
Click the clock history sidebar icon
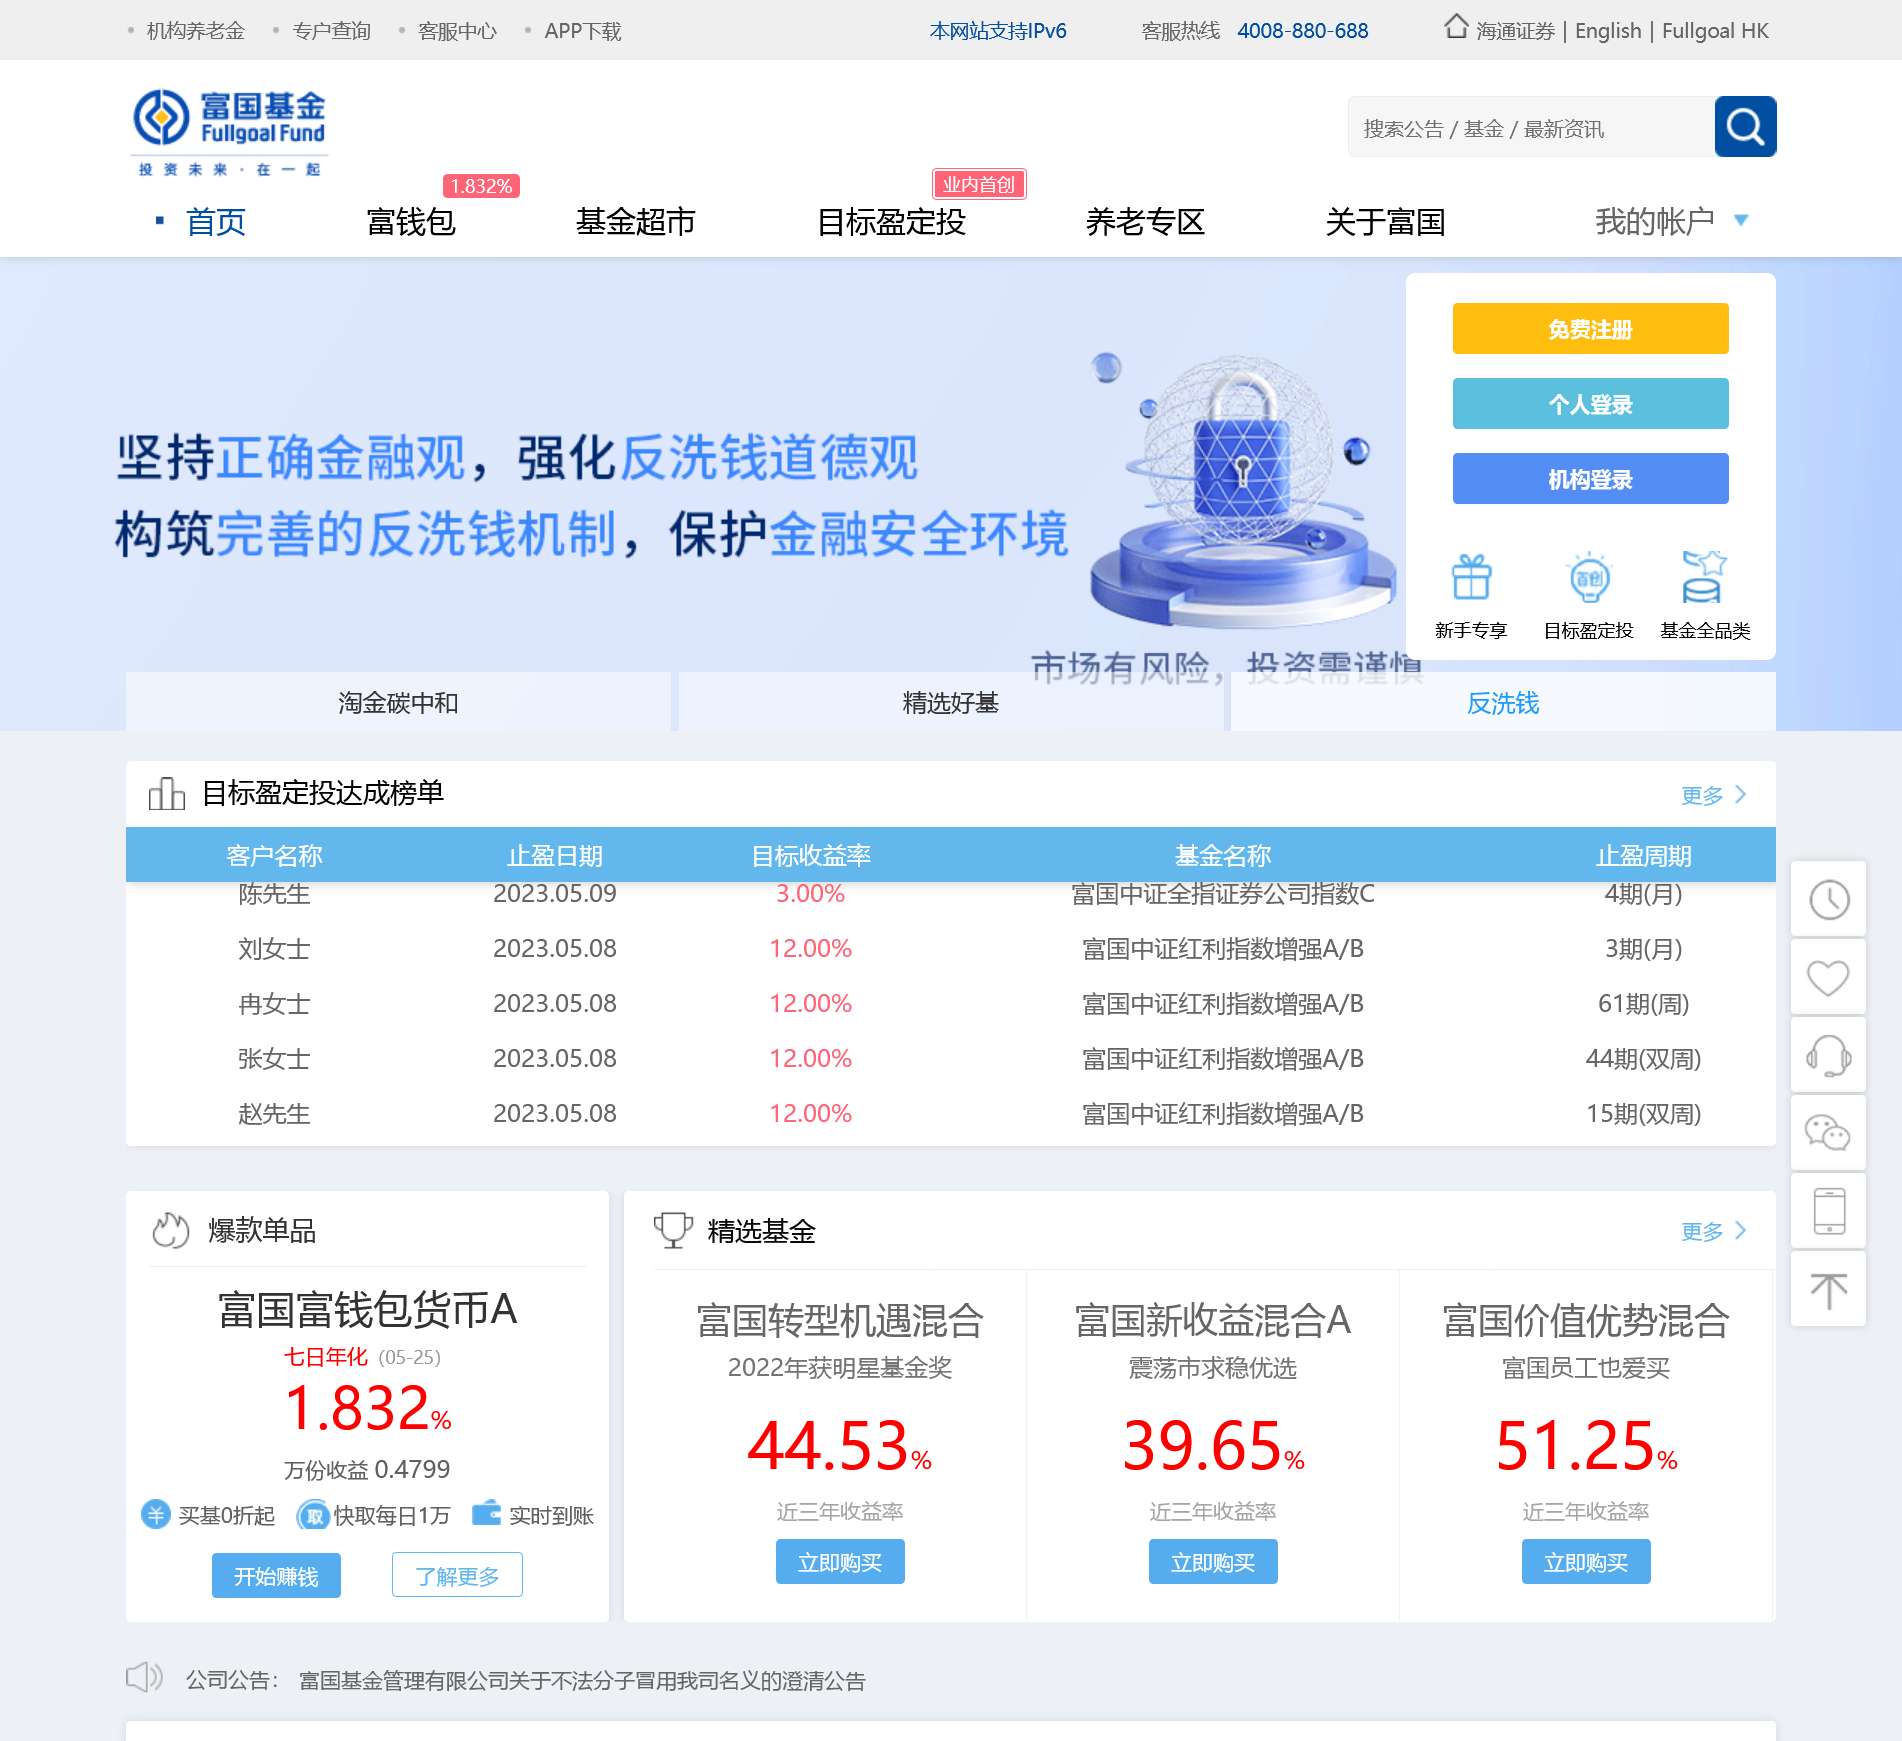coord(1828,899)
